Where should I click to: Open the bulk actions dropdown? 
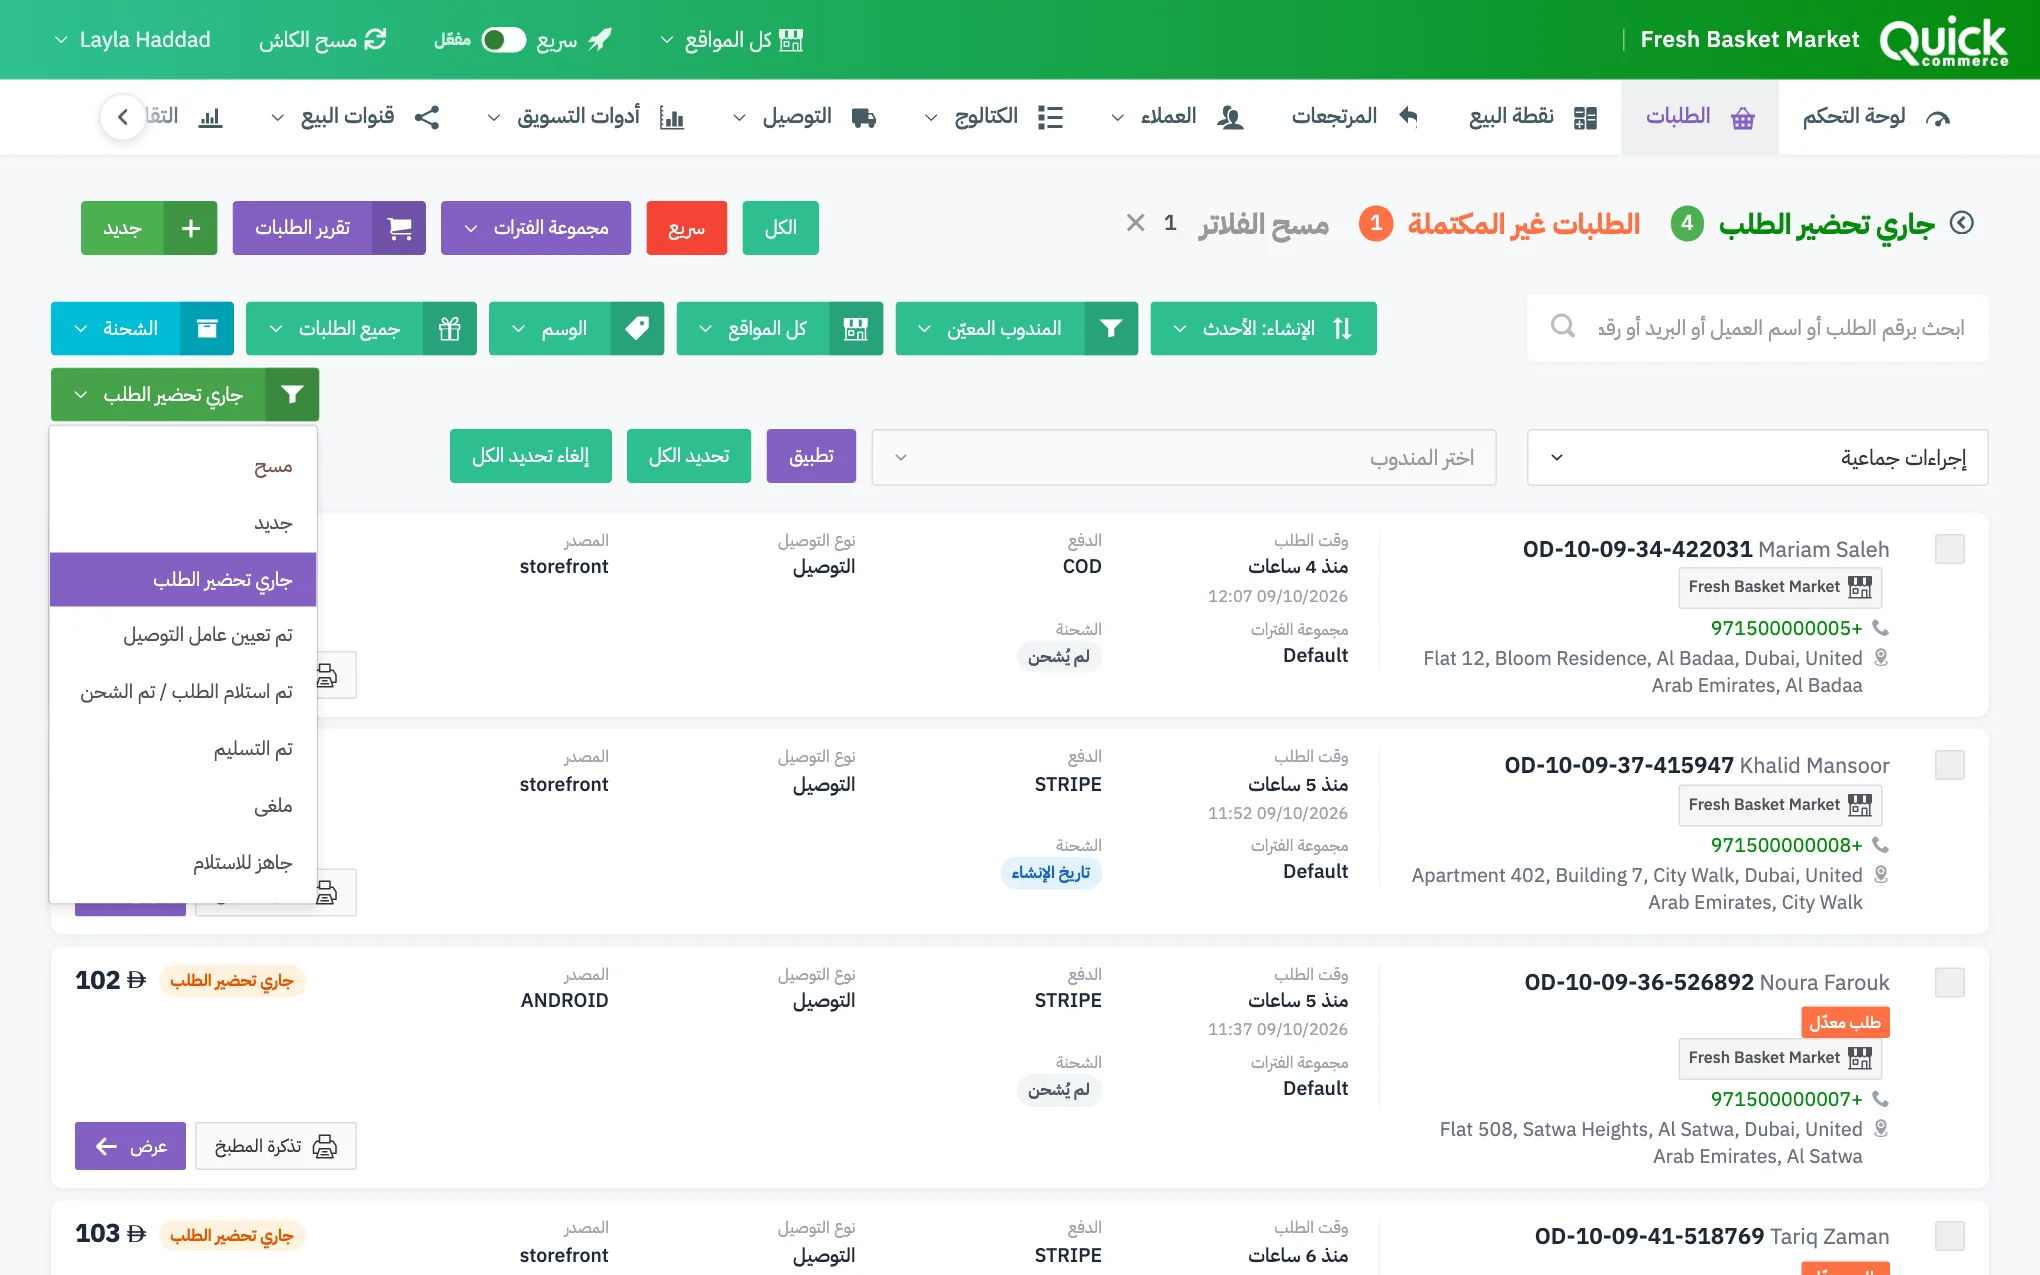point(1757,458)
